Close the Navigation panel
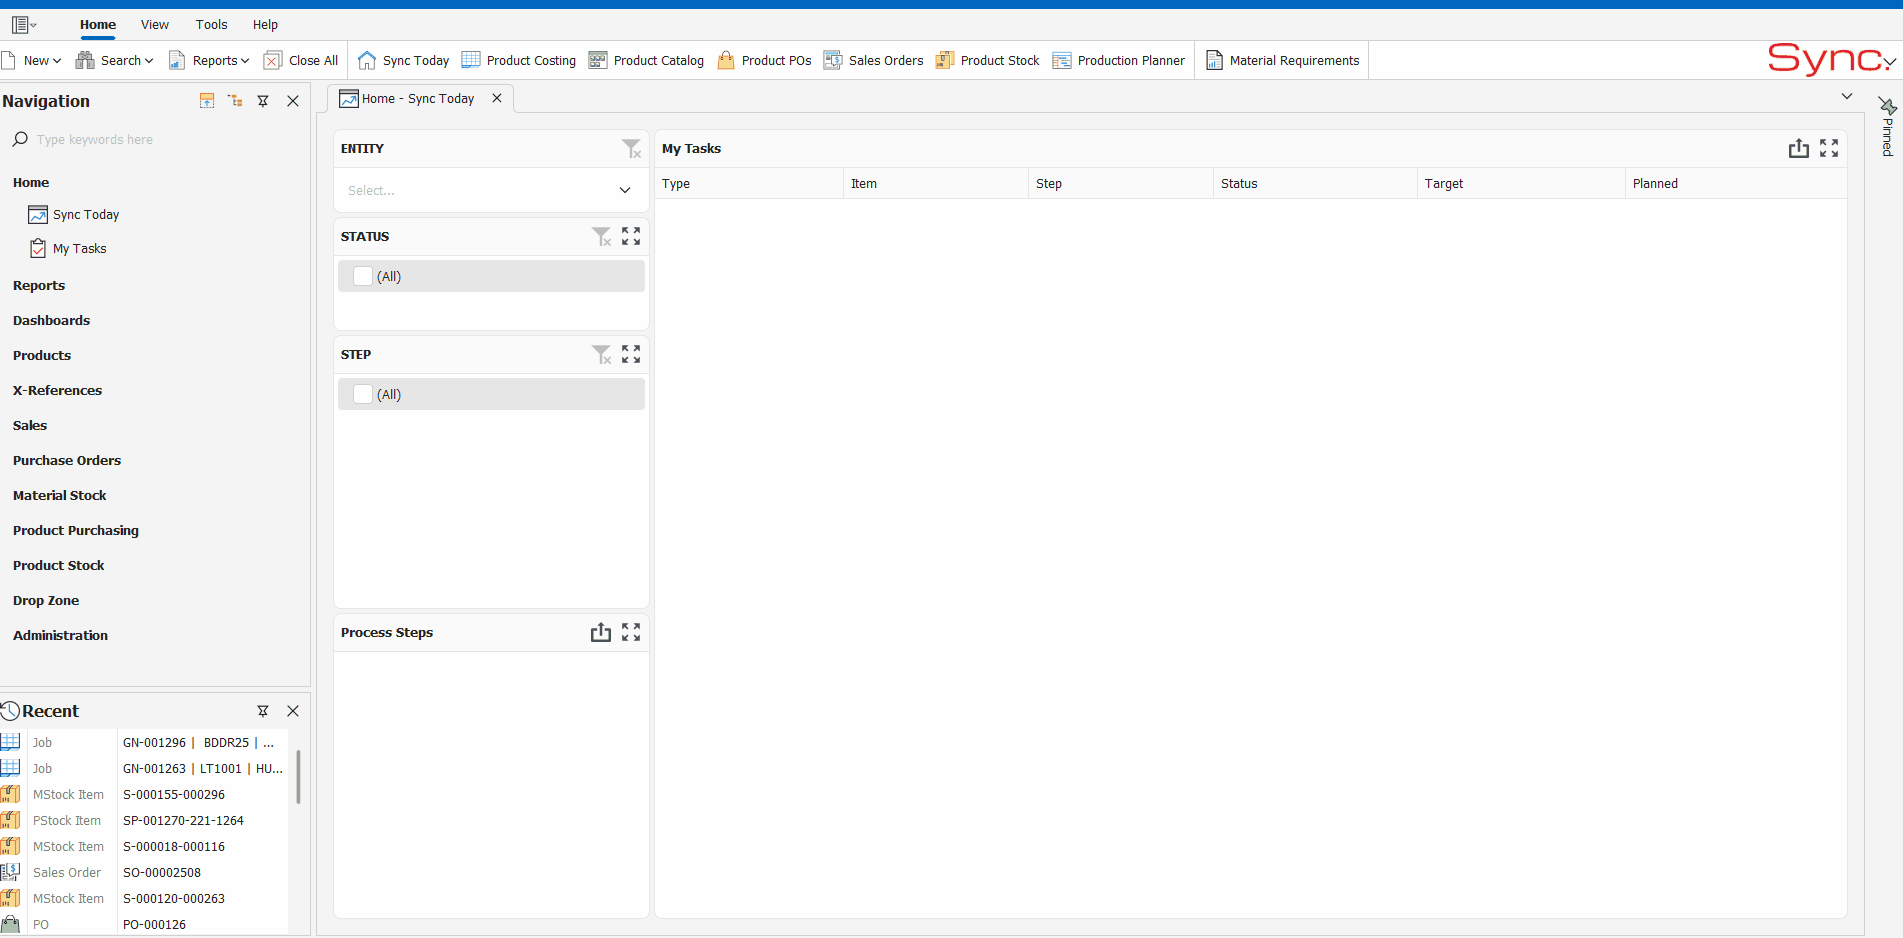Image resolution: width=1903 pixels, height=938 pixels. tap(293, 101)
